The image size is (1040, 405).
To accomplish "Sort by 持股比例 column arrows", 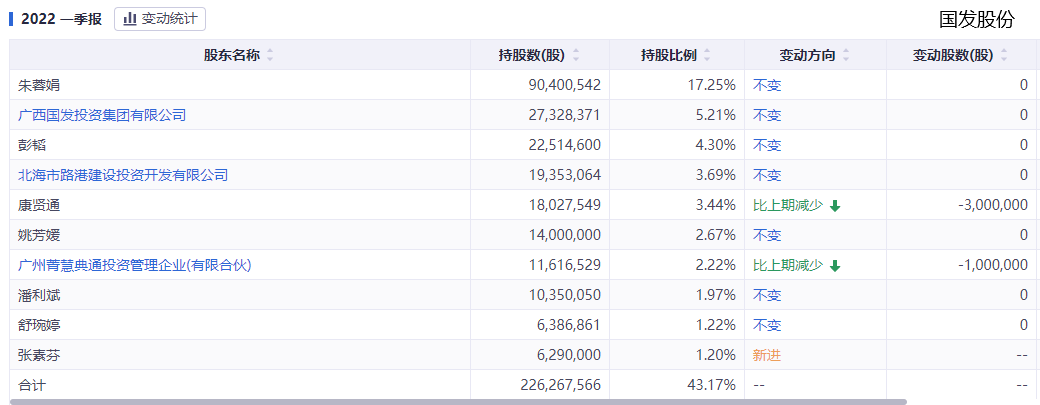I will [707, 55].
